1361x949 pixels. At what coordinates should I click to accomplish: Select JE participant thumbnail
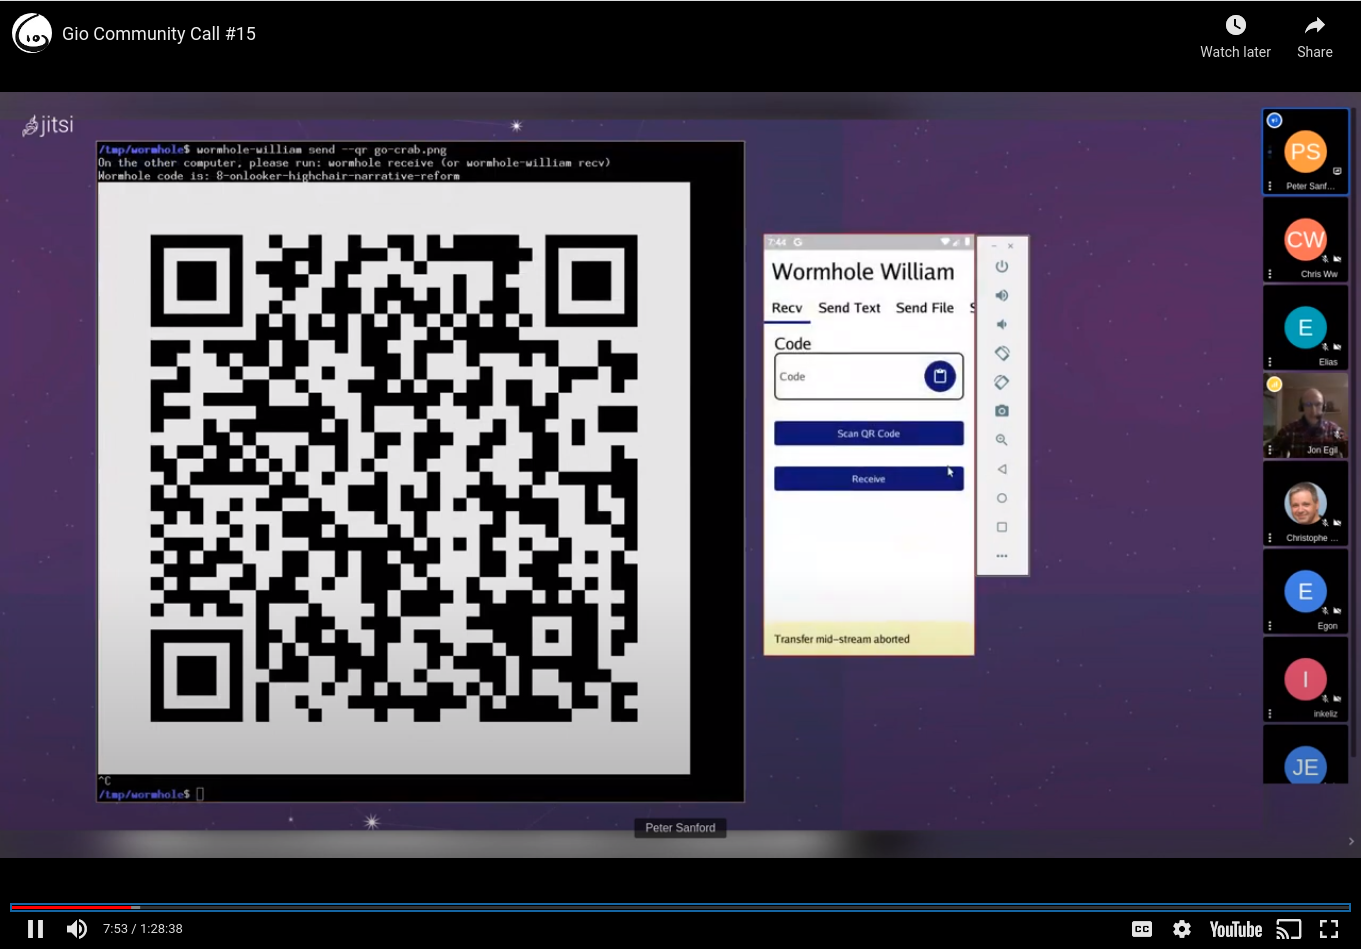point(1306,755)
